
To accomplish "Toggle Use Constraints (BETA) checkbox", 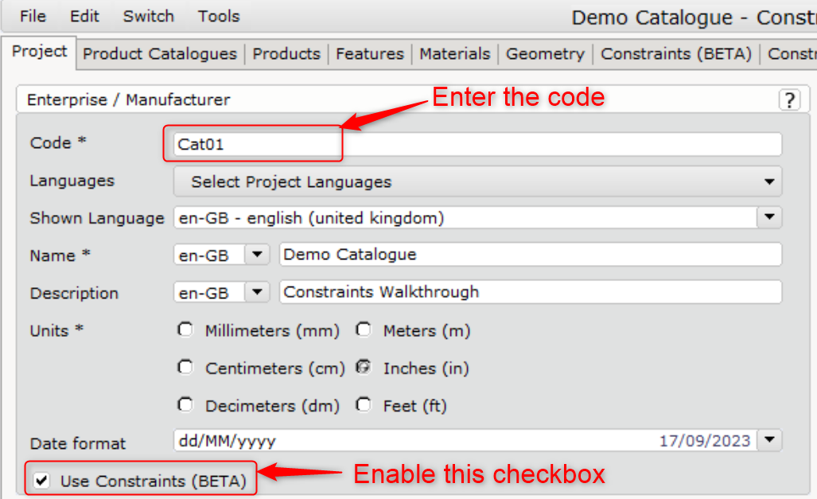I will click(x=42, y=480).
